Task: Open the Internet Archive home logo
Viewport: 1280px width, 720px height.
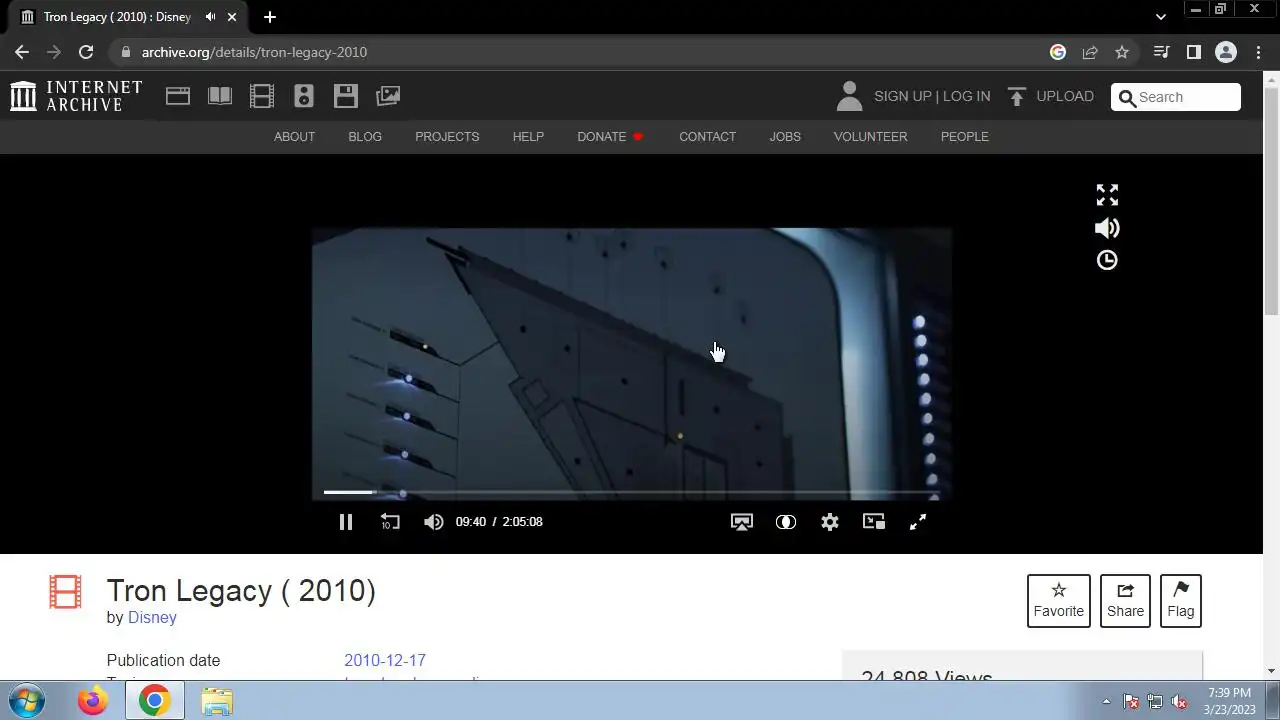Action: pyautogui.click(x=76, y=96)
